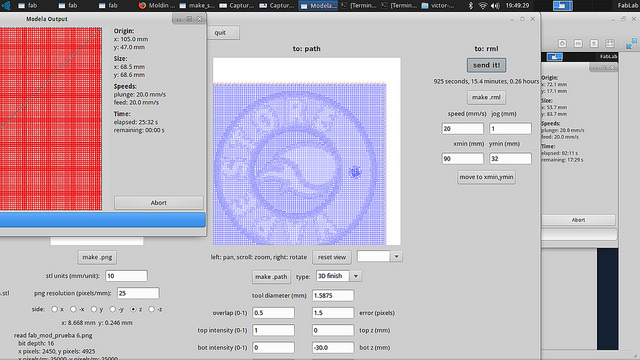Click the red toolpath drawing in Modela Output

click(x=51, y=119)
